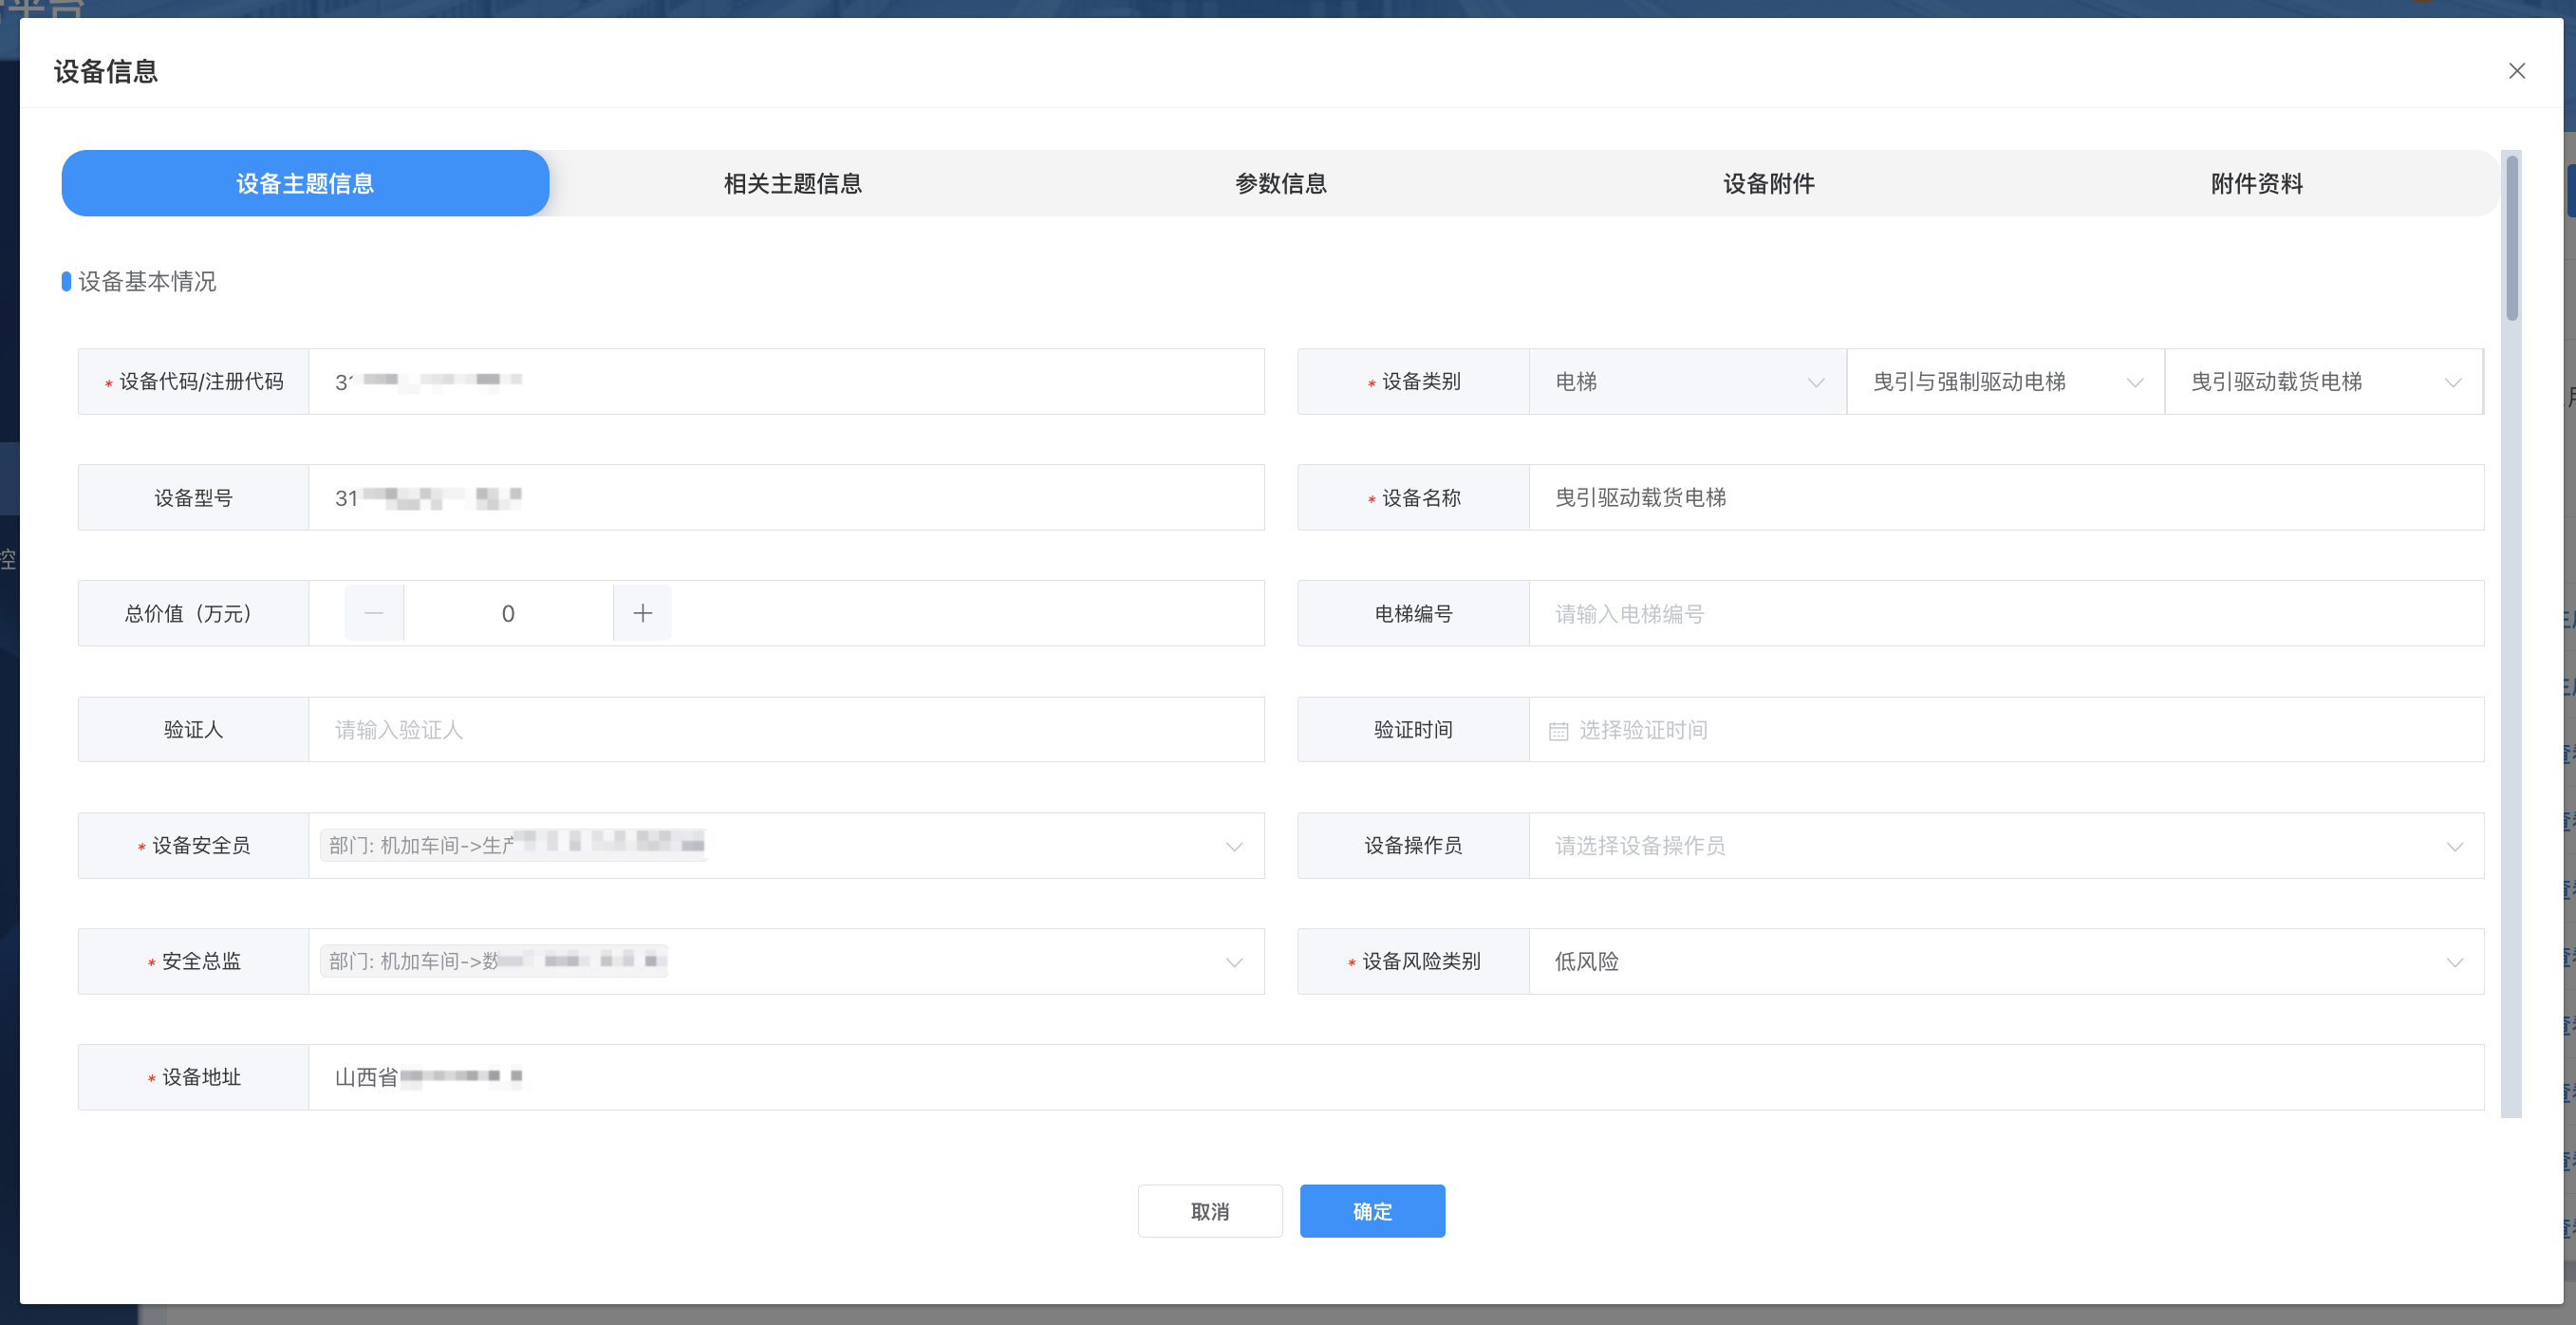Open the 曳引与强制驱动电梯 dropdown
The width and height of the screenshot is (2576, 1325).
point(2005,382)
